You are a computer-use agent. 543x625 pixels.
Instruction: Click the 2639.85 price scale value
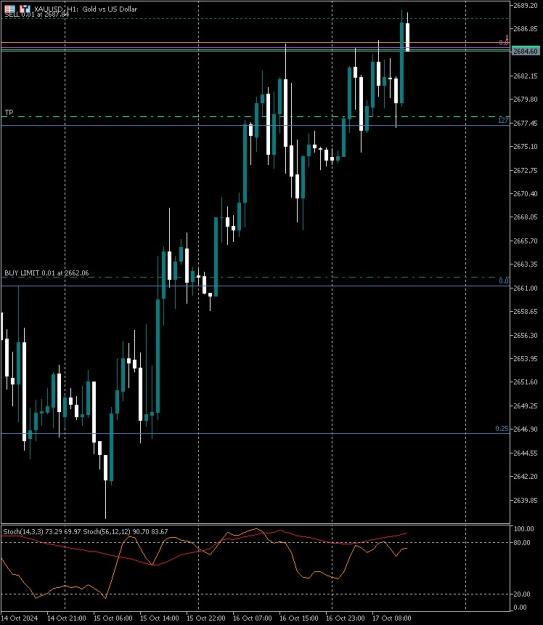[525, 500]
